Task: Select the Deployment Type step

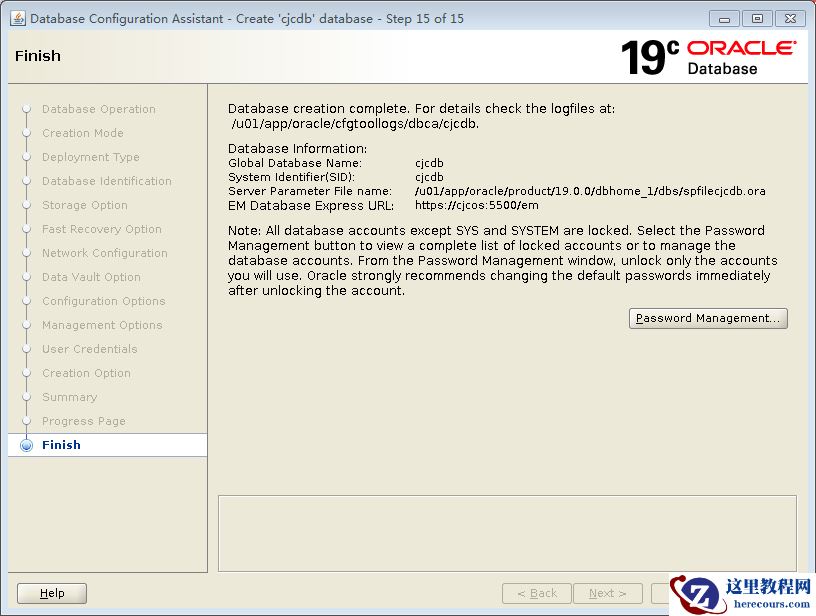Action: pyautogui.click(x=91, y=157)
